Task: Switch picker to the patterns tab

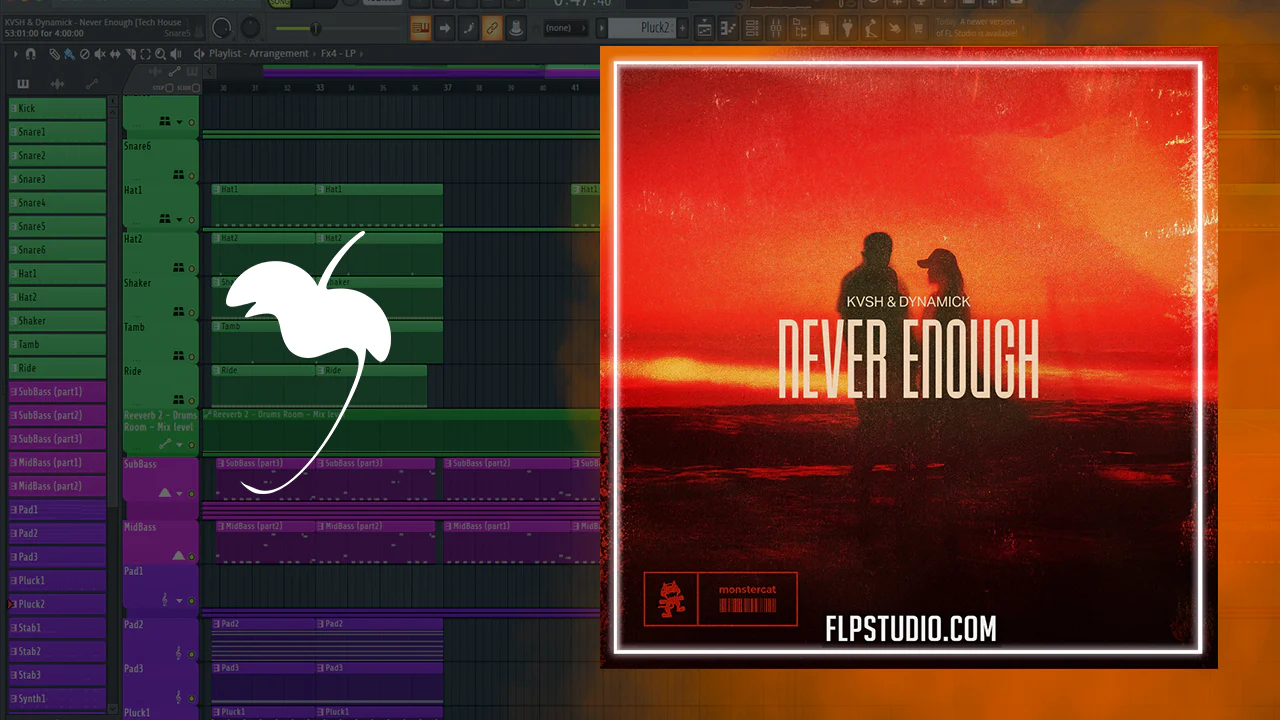Action: (23, 83)
